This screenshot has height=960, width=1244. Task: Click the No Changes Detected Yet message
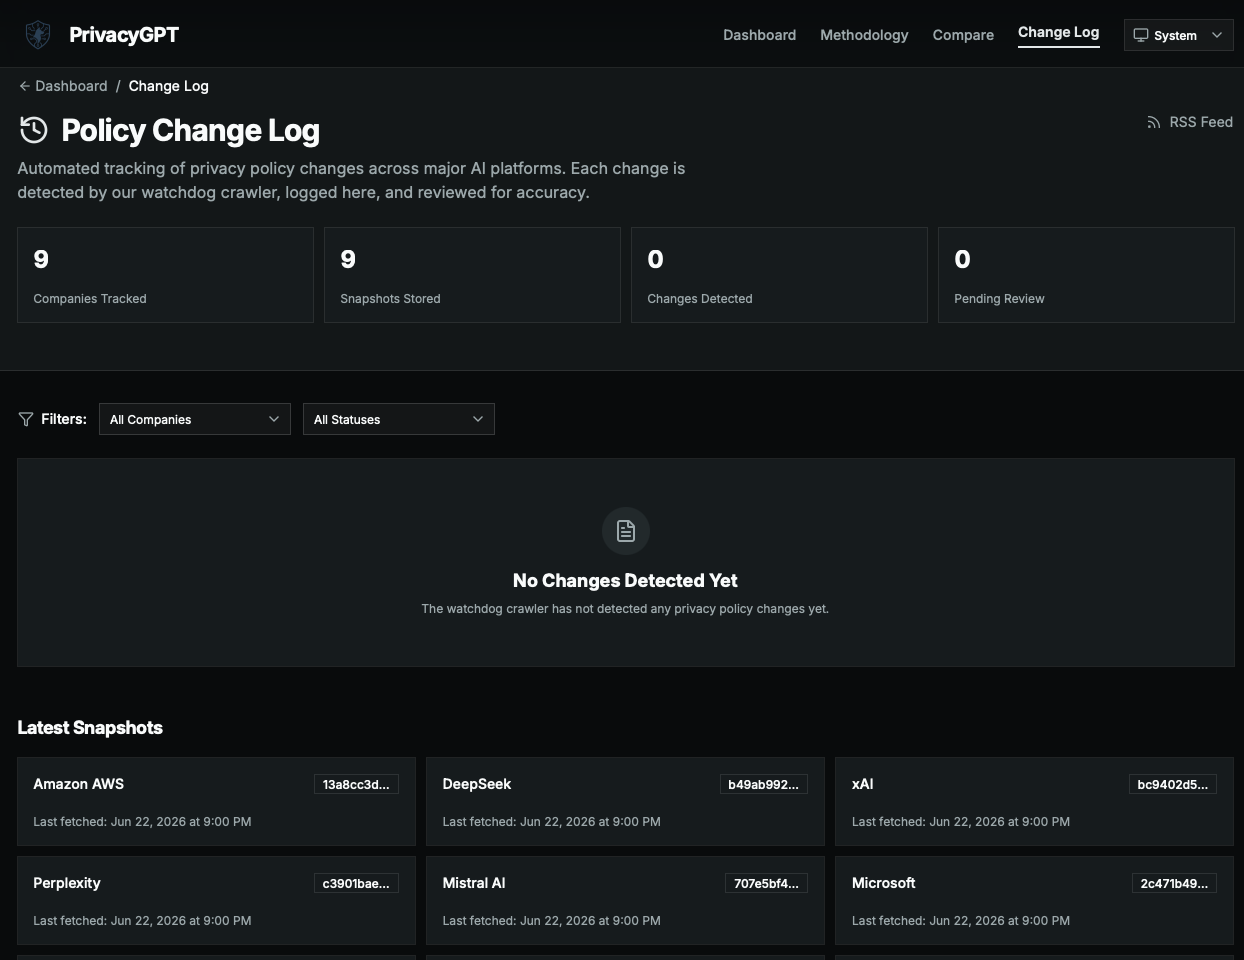pos(625,581)
